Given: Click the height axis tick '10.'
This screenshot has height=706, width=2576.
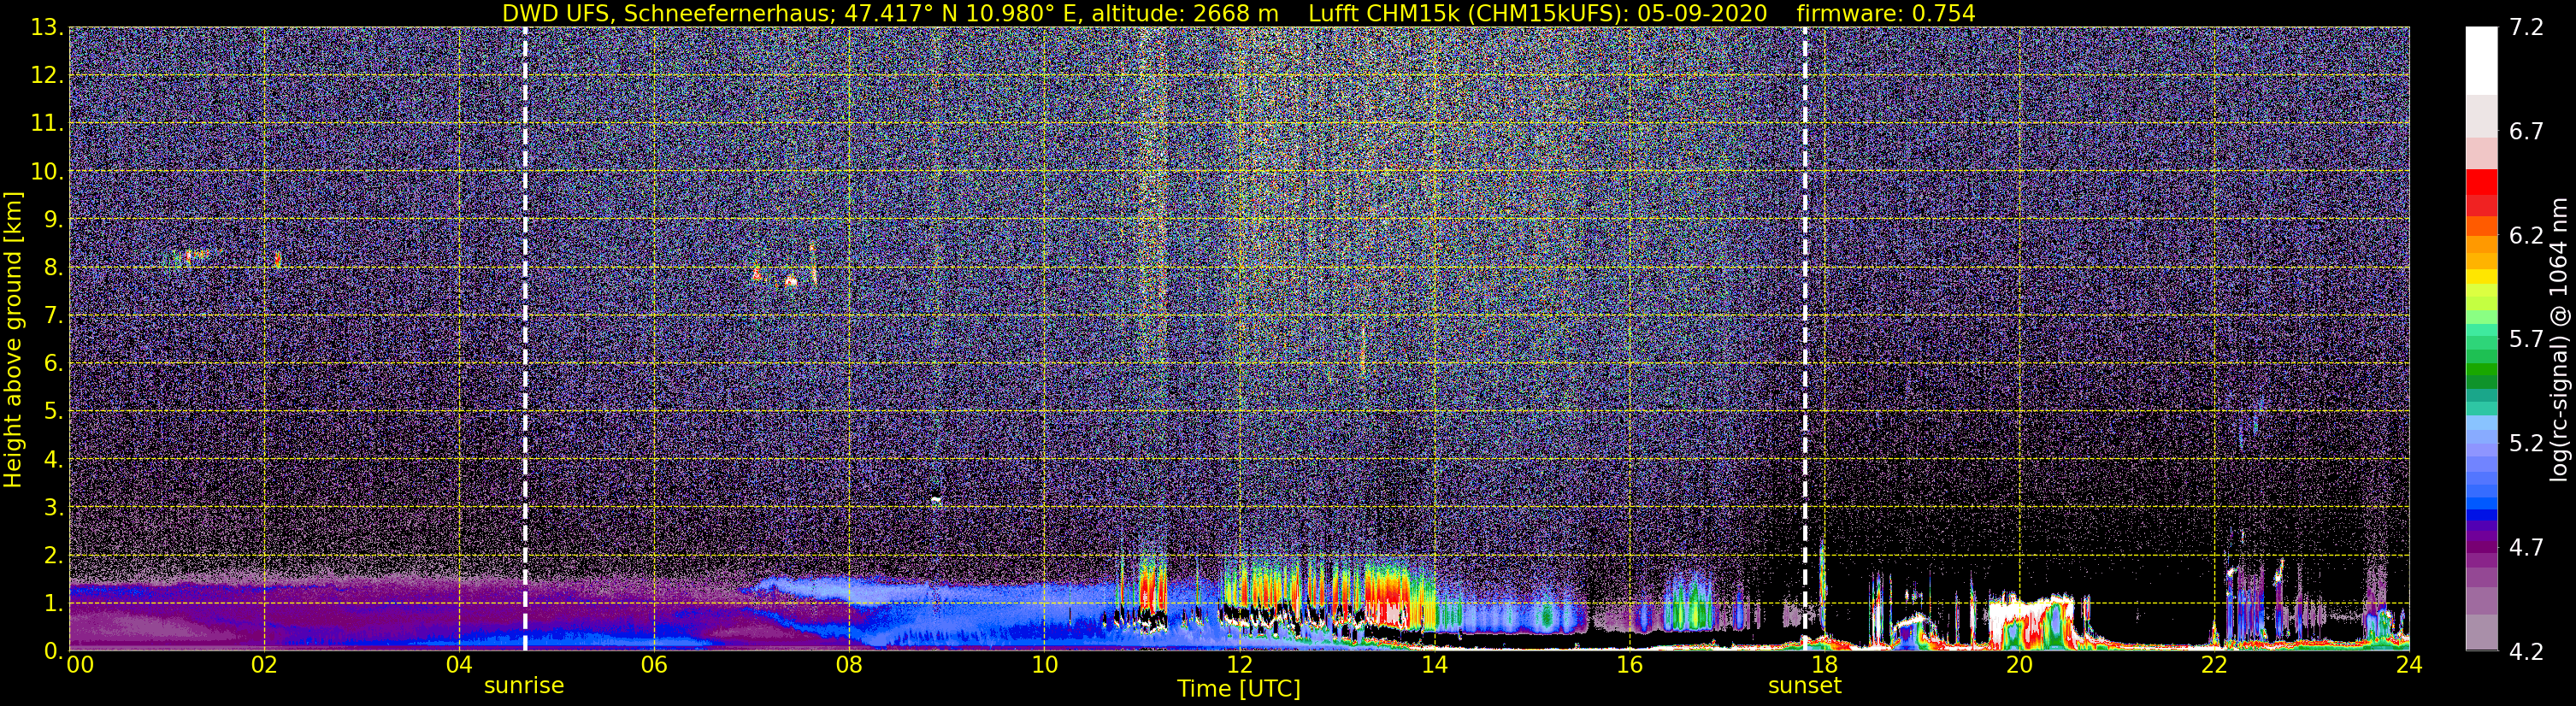Looking at the screenshot, I should 46,172.
